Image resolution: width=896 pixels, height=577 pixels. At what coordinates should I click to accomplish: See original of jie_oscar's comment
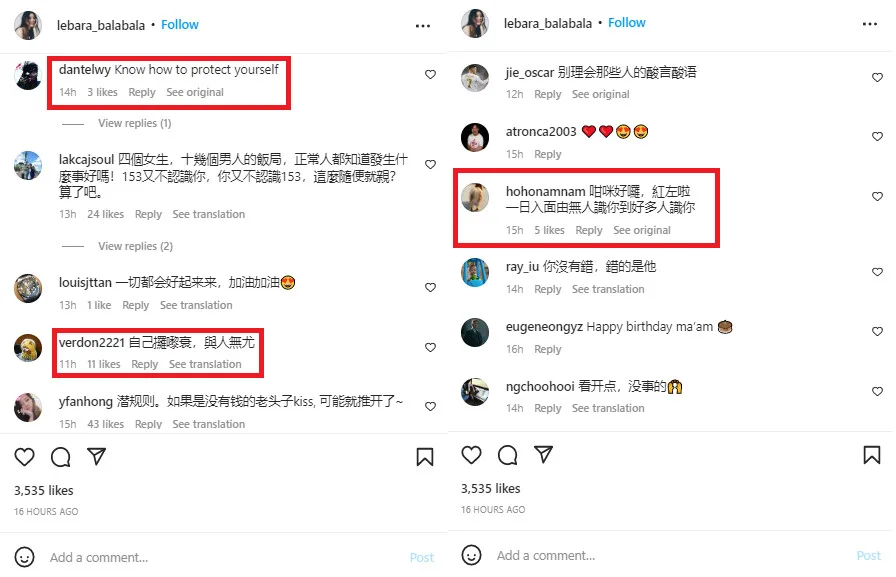coord(601,94)
